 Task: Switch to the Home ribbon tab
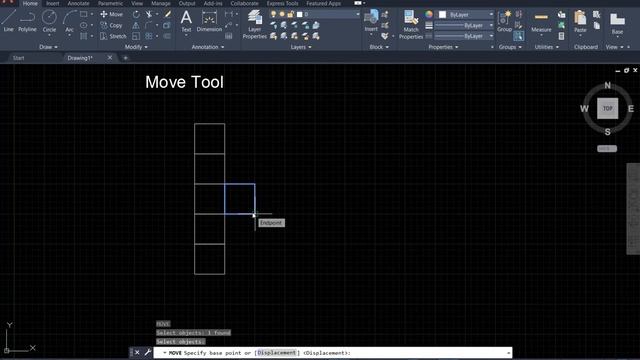coord(30,3)
